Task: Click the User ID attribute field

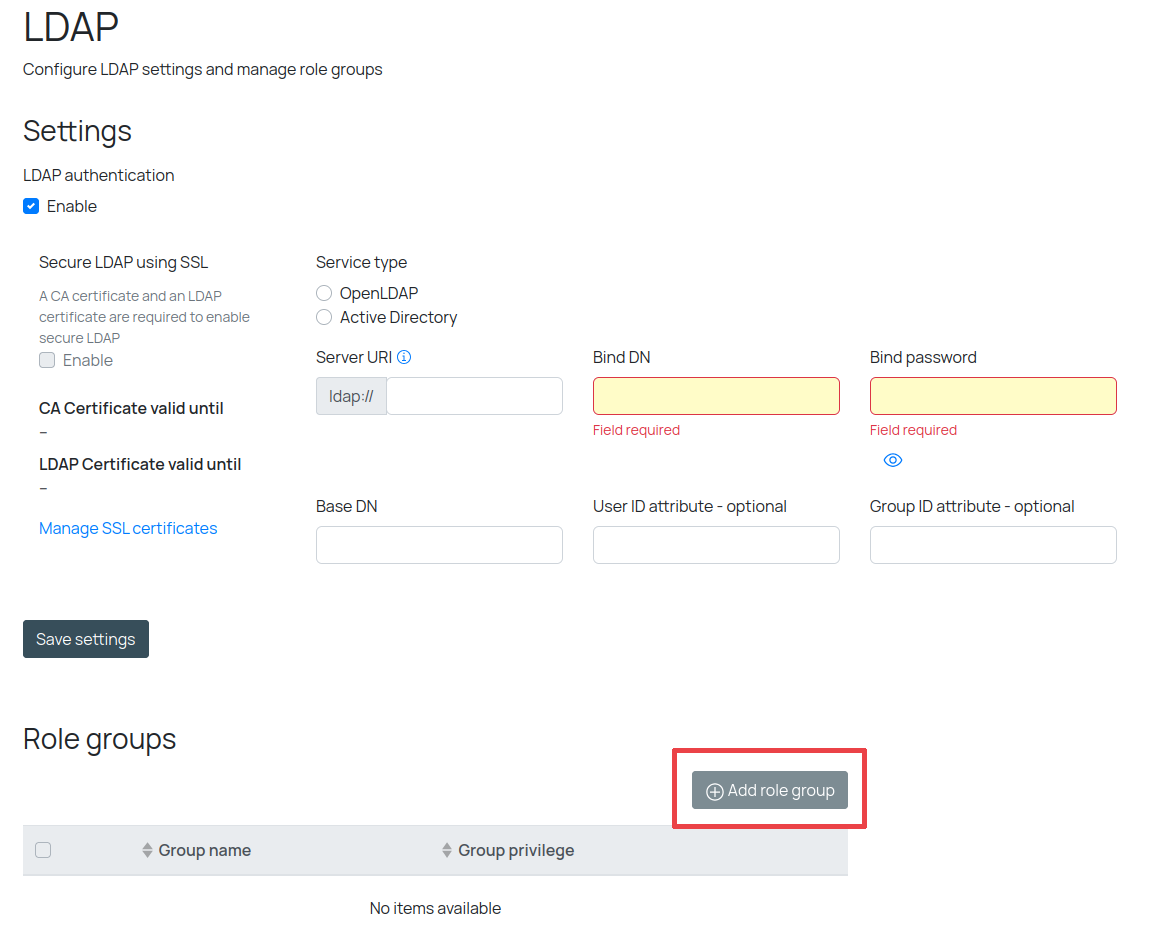Action: [716, 545]
